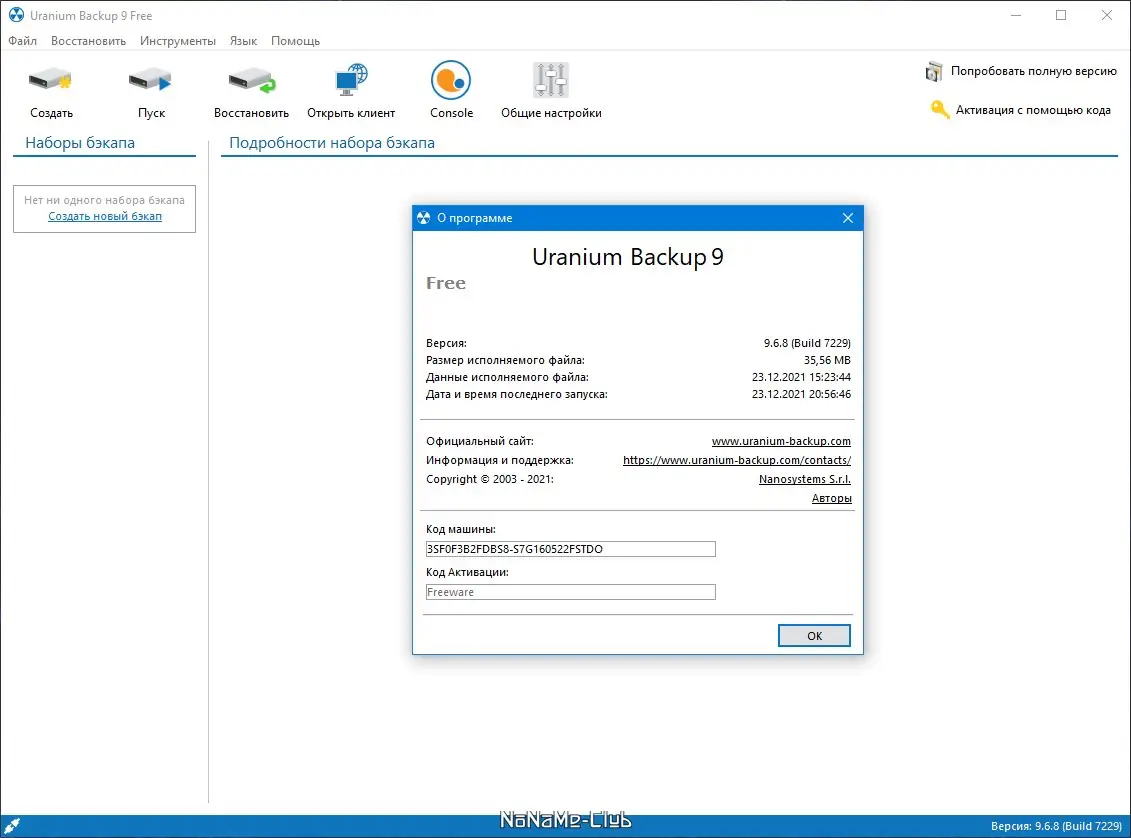Click the date 23.12.2021 15:23:44

801,377
